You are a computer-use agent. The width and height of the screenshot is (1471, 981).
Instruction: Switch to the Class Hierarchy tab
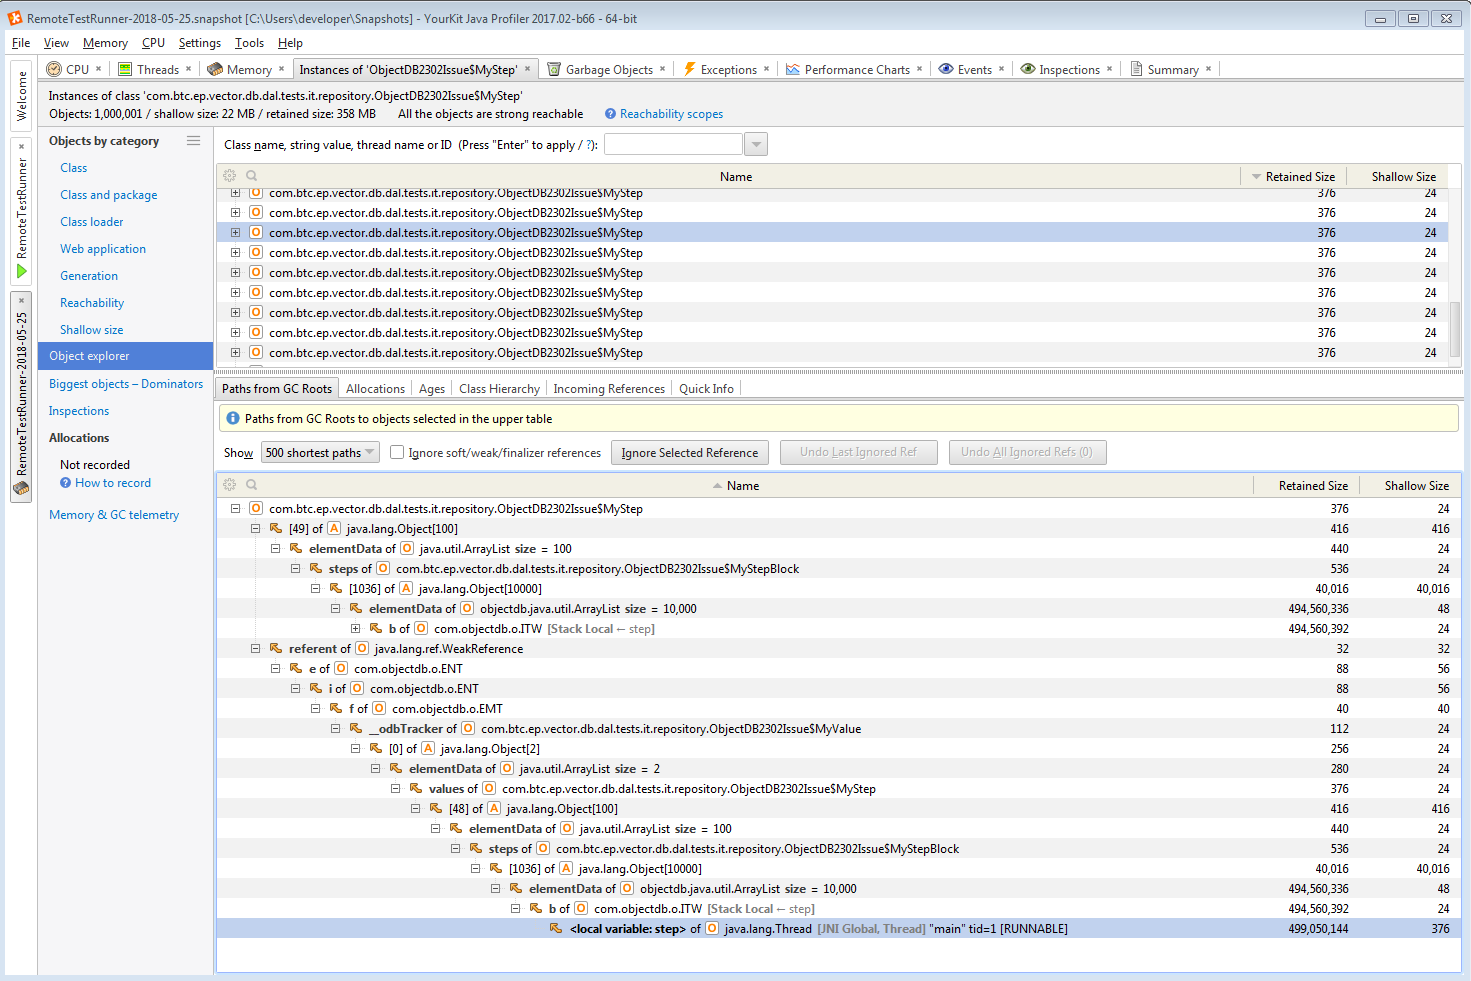[499, 389]
